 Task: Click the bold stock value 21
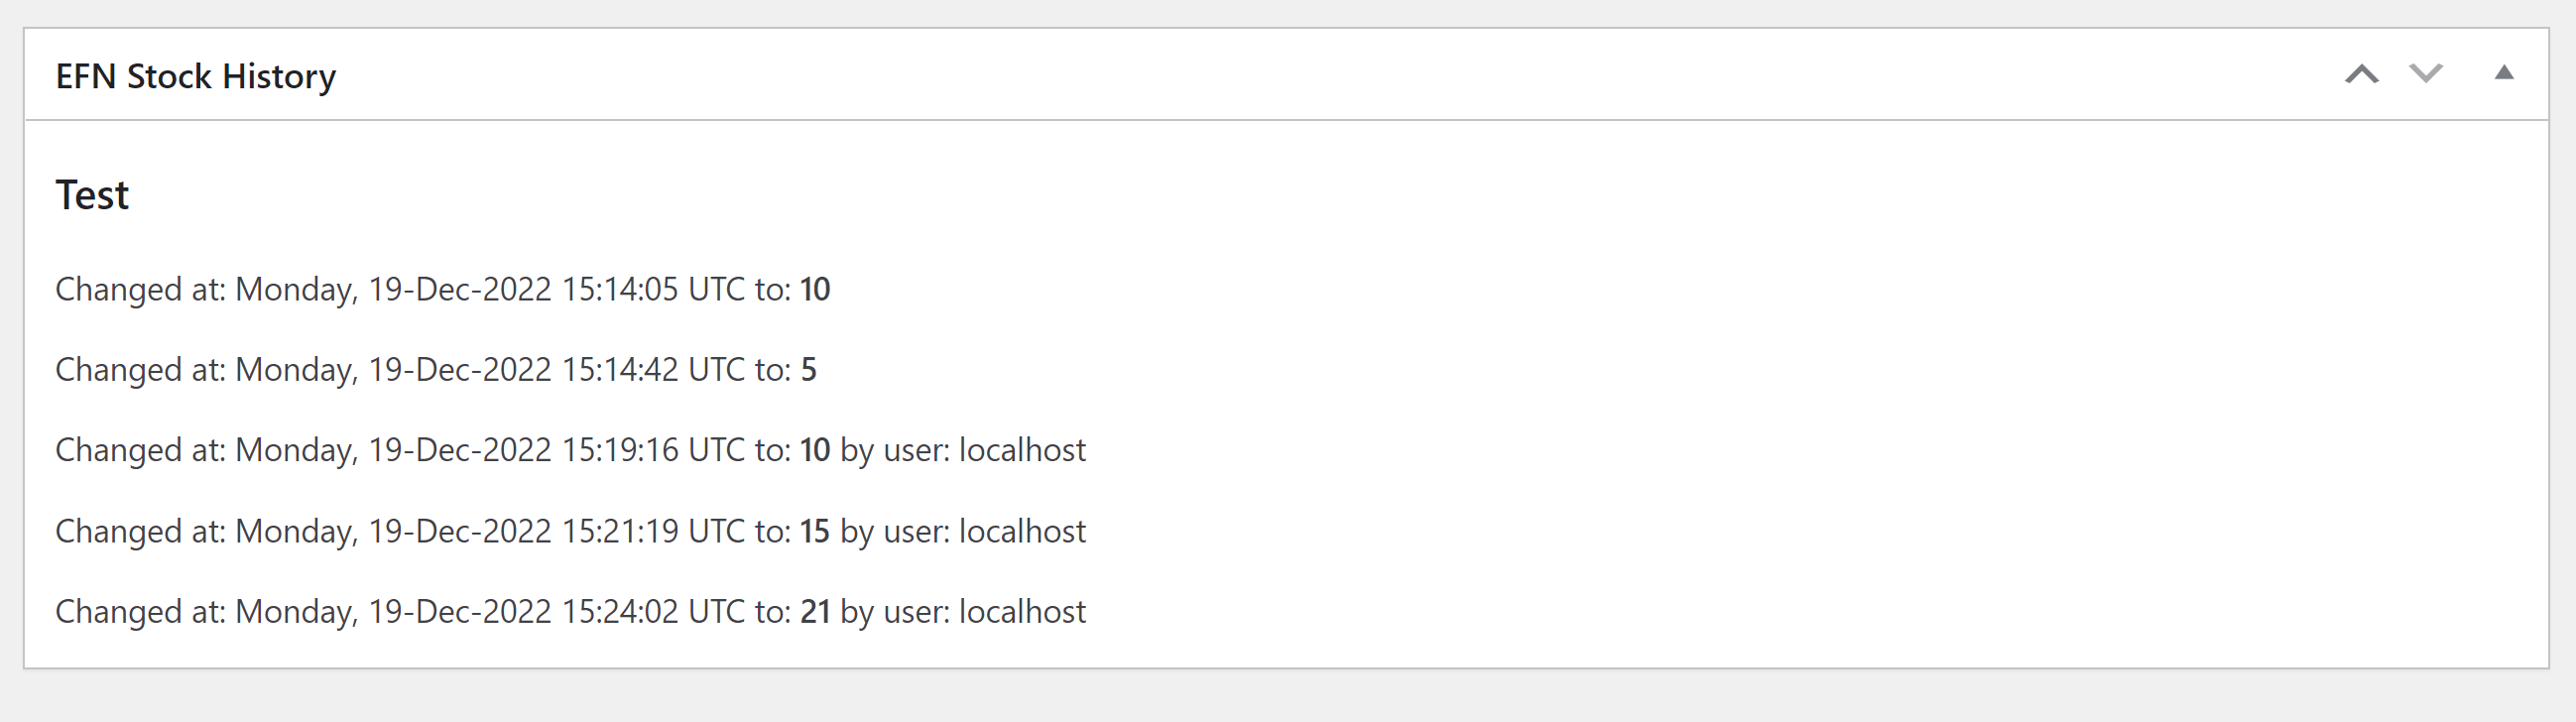[x=815, y=612]
